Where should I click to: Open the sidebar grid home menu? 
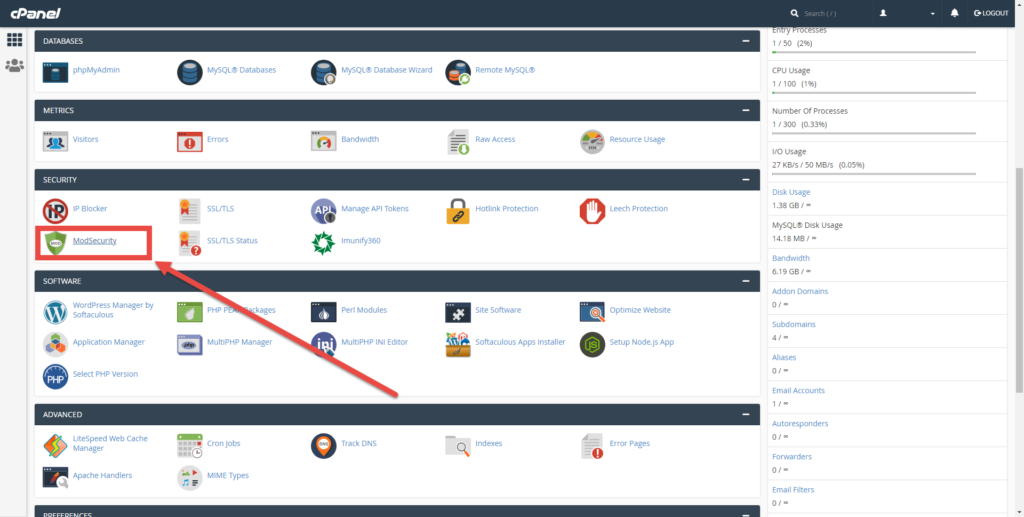(15, 40)
